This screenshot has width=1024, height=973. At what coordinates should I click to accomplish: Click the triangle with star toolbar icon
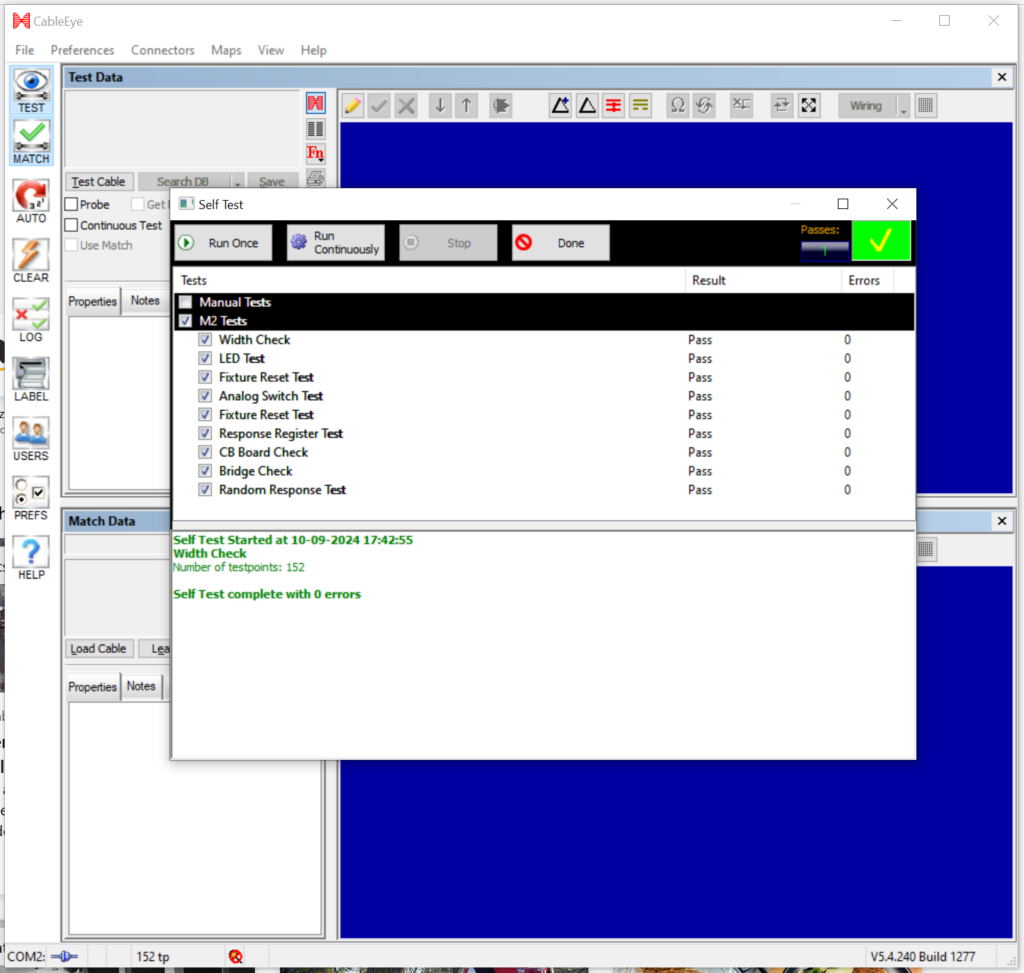pyautogui.click(x=560, y=105)
